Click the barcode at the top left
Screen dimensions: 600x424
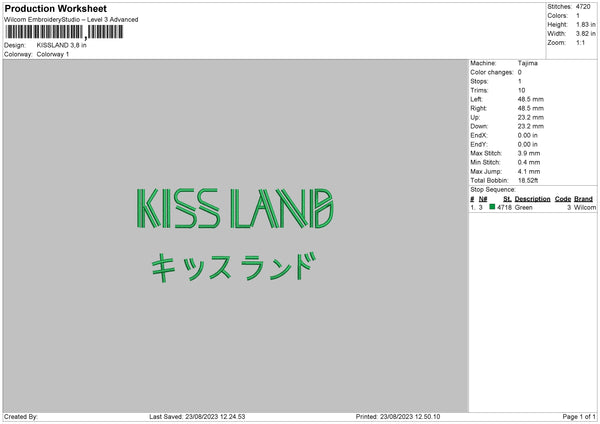click(x=64, y=32)
